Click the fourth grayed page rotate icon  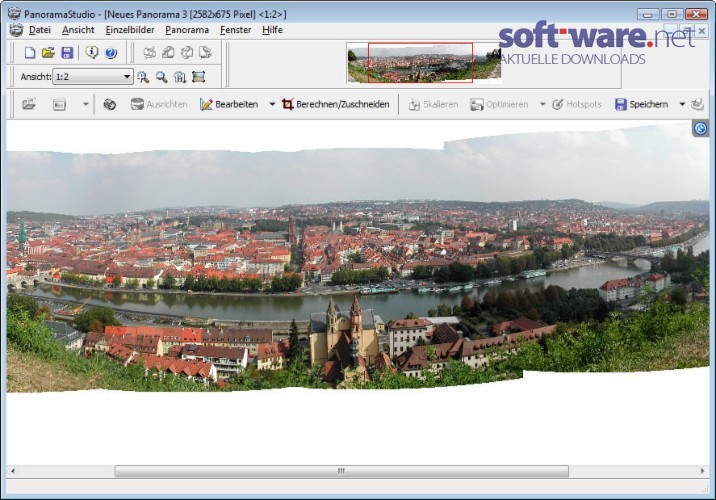tap(205, 53)
